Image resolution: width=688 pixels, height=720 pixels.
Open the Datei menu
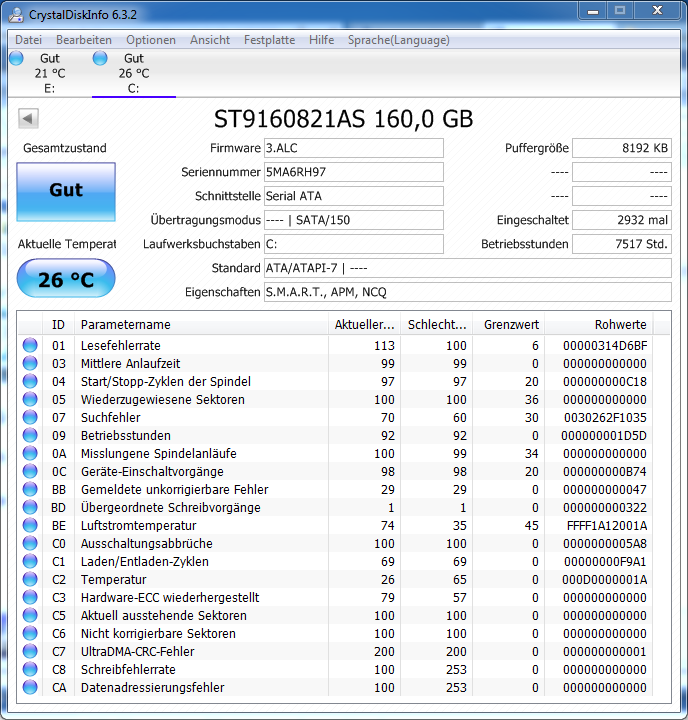[x=28, y=40]
